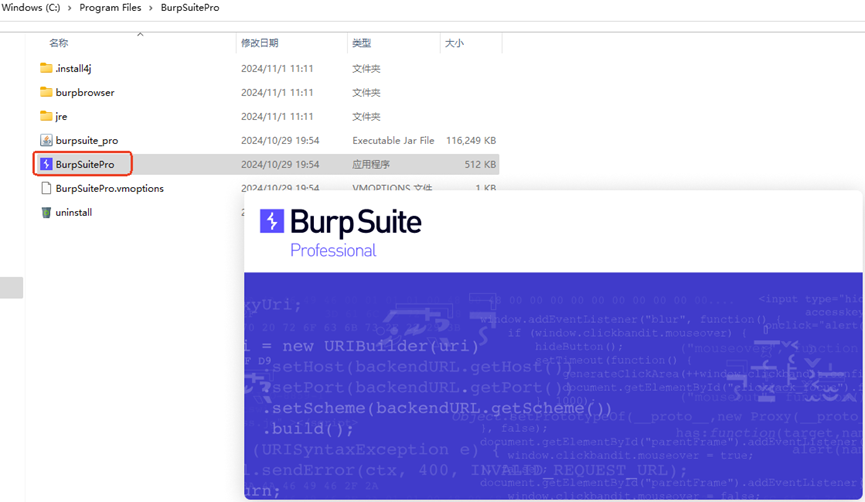
Task: Select the .install4j file name
Action: coord(73,68)
